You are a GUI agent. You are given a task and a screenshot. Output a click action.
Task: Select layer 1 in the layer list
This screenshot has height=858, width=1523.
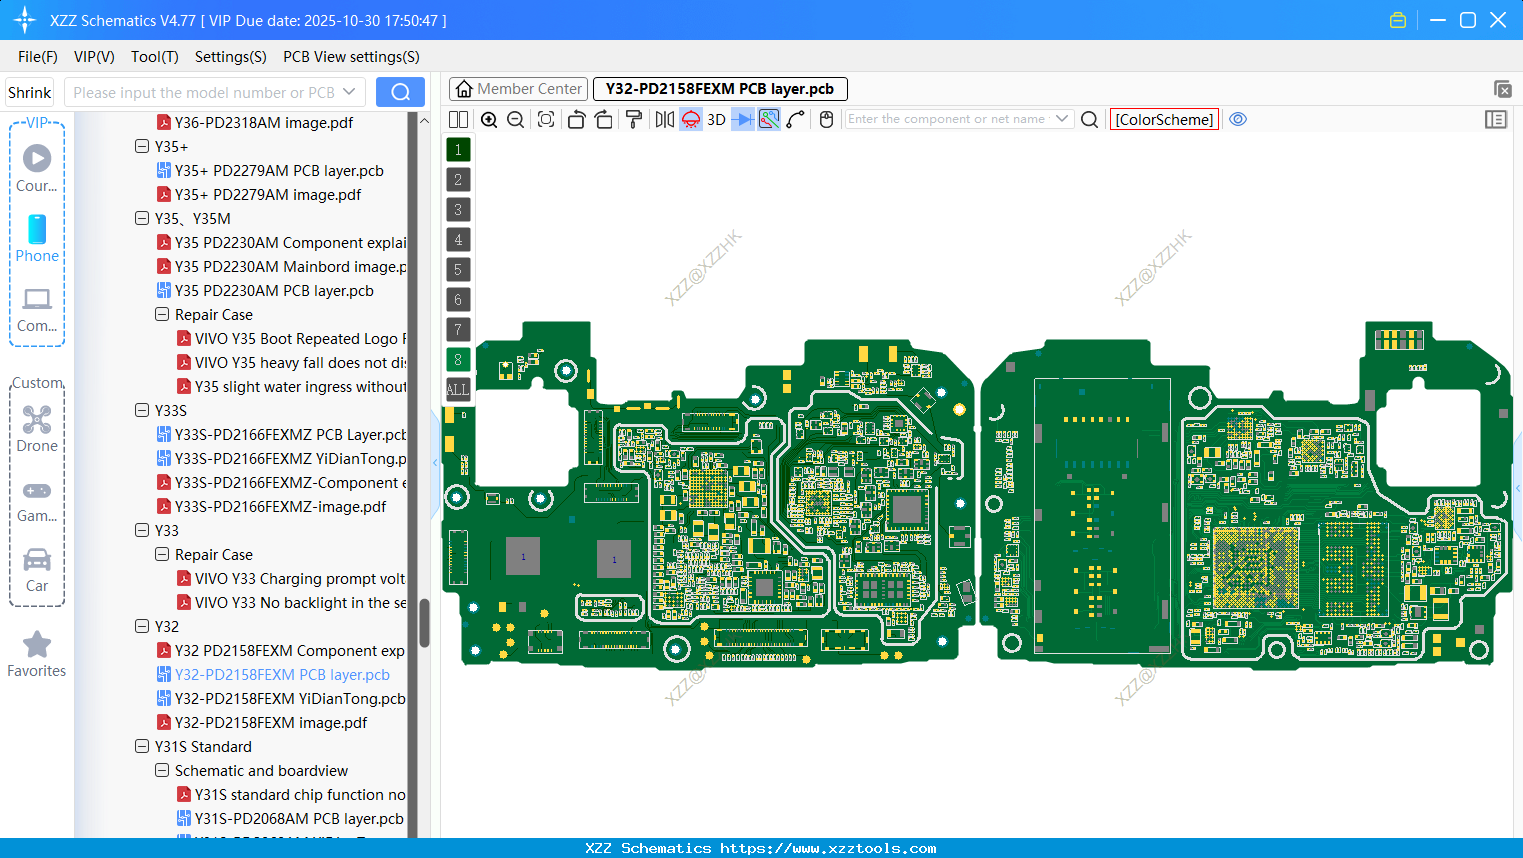point(458,149)
